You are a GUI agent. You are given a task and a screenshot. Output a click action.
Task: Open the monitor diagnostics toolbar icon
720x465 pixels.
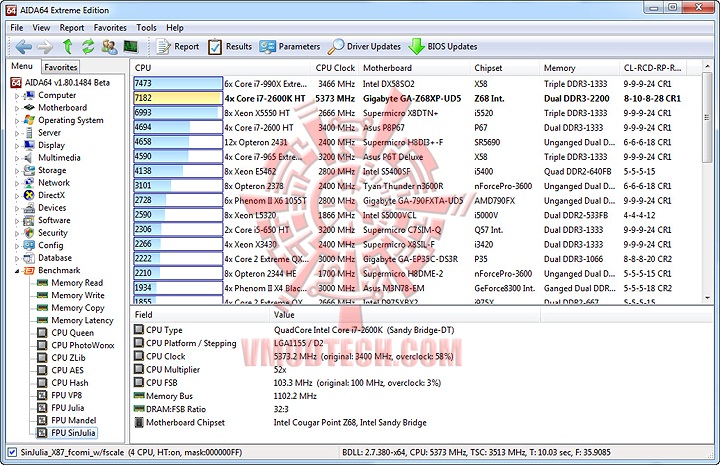131,46
